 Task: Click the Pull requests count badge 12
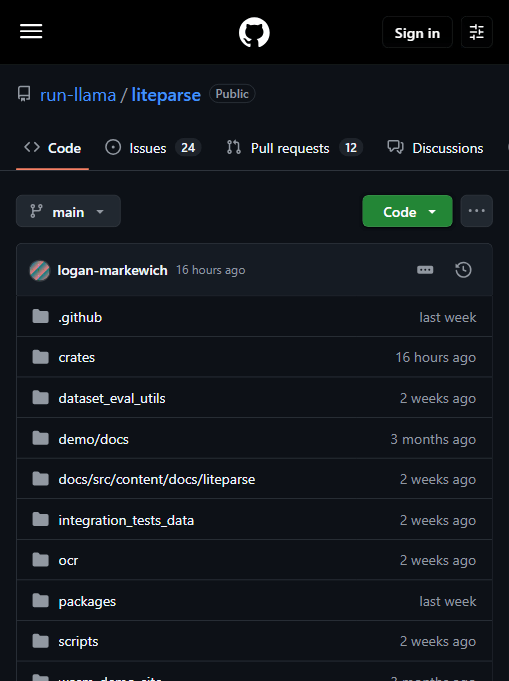351,148
